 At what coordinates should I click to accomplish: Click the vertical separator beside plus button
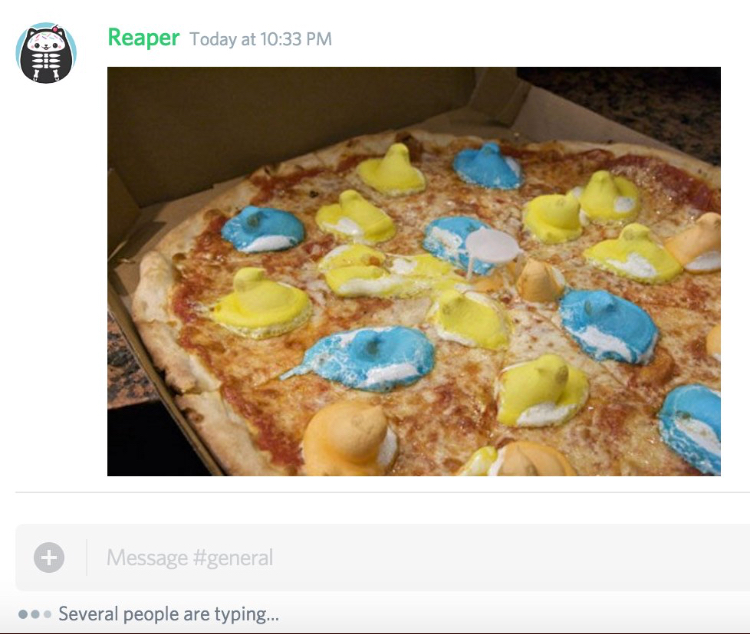(87, 557)
